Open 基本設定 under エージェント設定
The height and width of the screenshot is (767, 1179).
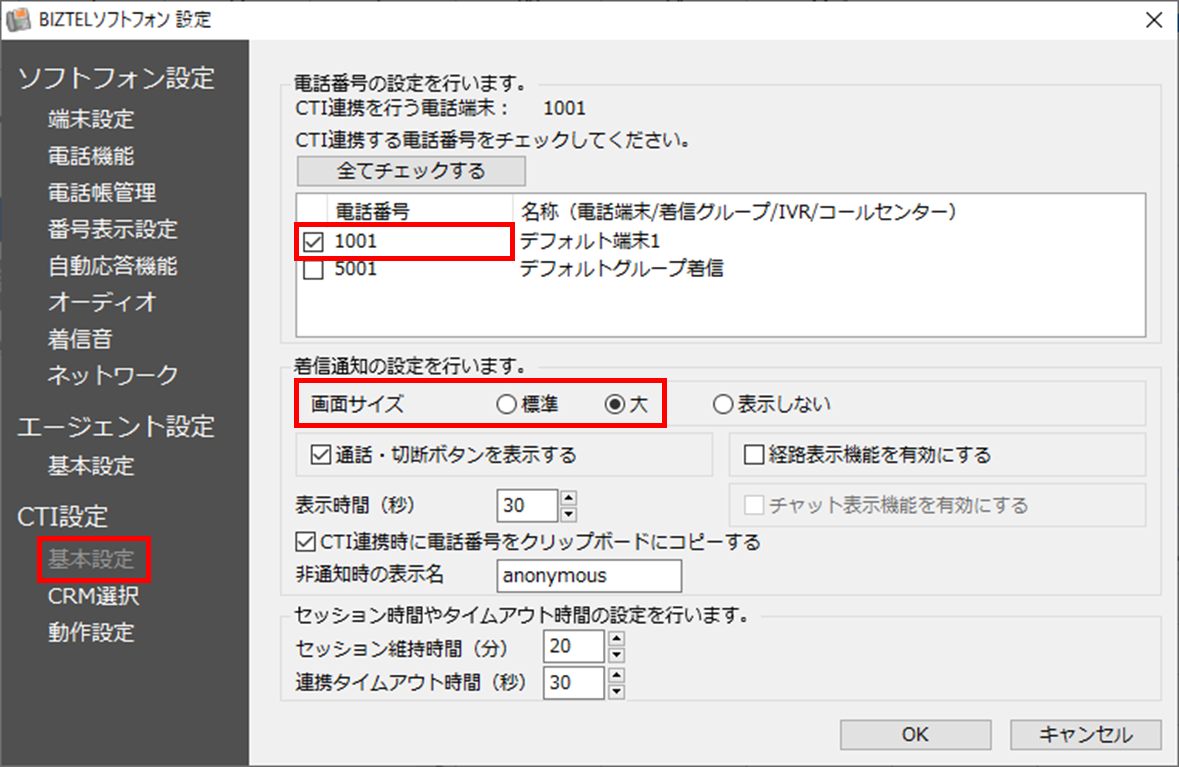(91, 466)
